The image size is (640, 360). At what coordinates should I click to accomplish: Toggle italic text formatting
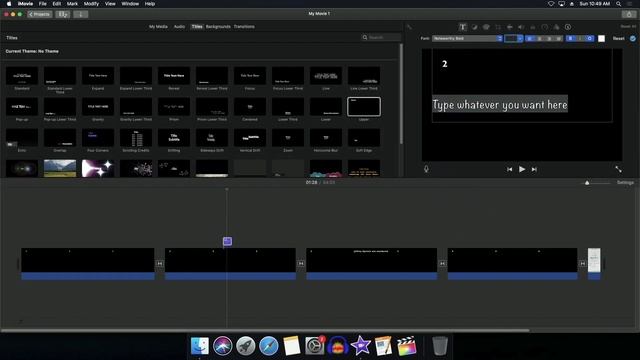580,38
